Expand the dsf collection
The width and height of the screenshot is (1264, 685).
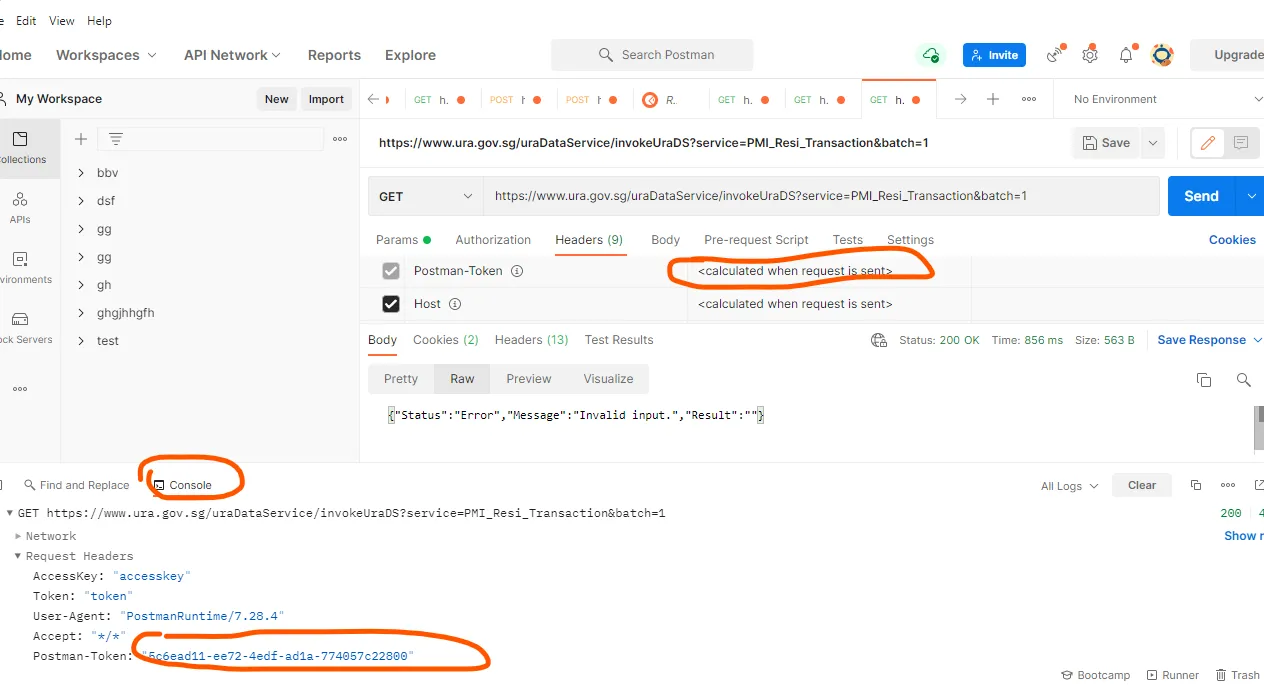[x=81, y=201]
